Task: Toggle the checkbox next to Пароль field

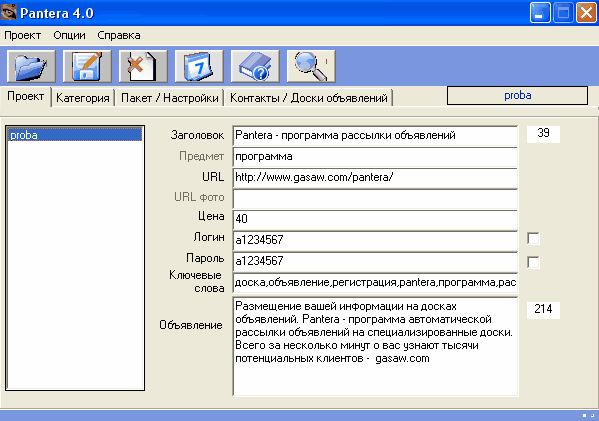Action: pos(533,262)
